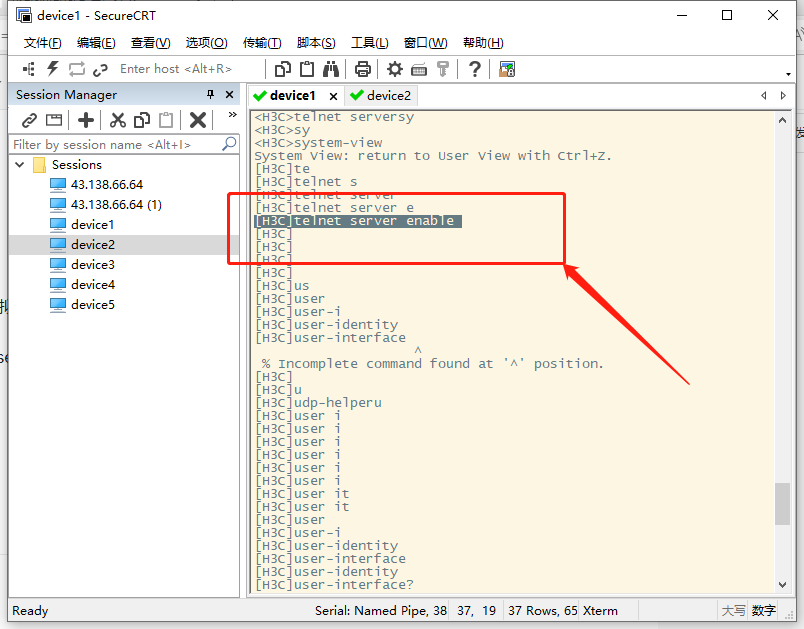
Task: Click the Ready status text
Action: pos(30,611)
